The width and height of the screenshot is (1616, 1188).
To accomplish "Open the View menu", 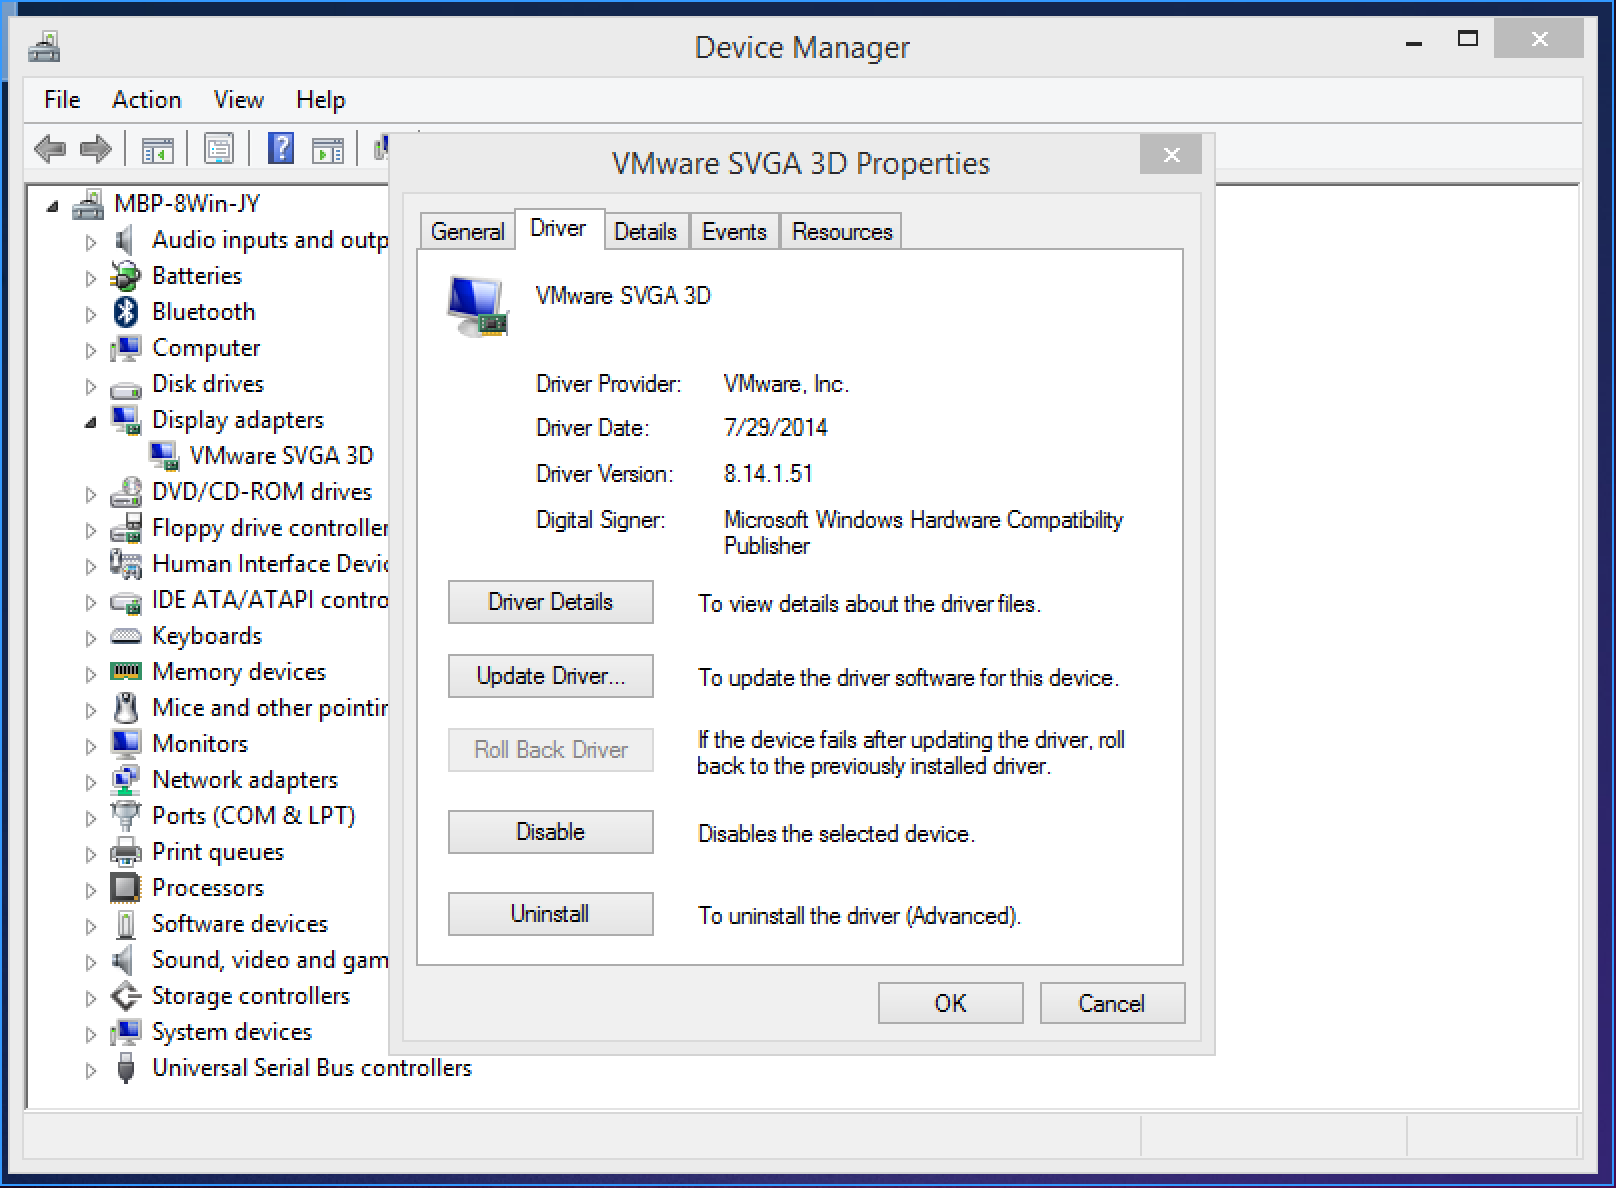I will pyautogui.click(x=238, y=100).
